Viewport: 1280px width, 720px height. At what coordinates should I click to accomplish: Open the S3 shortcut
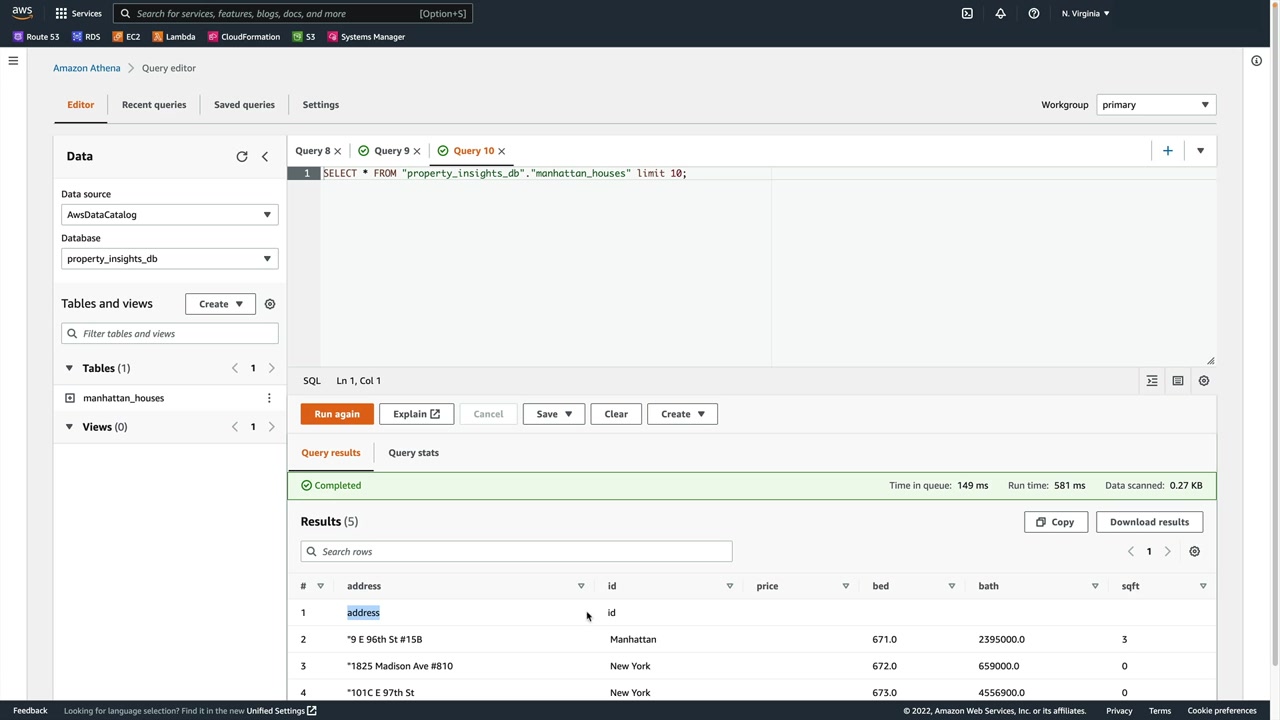click(x=304, y=37)
